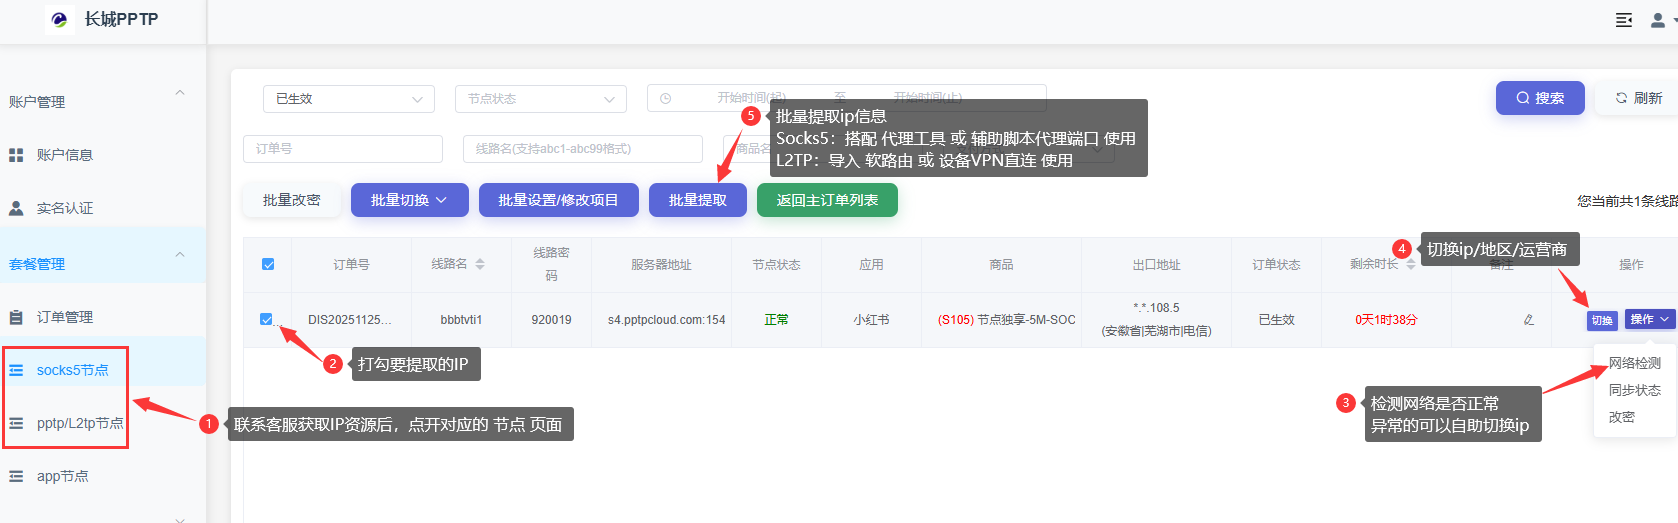Viewport: 1678px width, 523px height.
Task: Click the 开始时间(起) date field
Action: (750, 98)
